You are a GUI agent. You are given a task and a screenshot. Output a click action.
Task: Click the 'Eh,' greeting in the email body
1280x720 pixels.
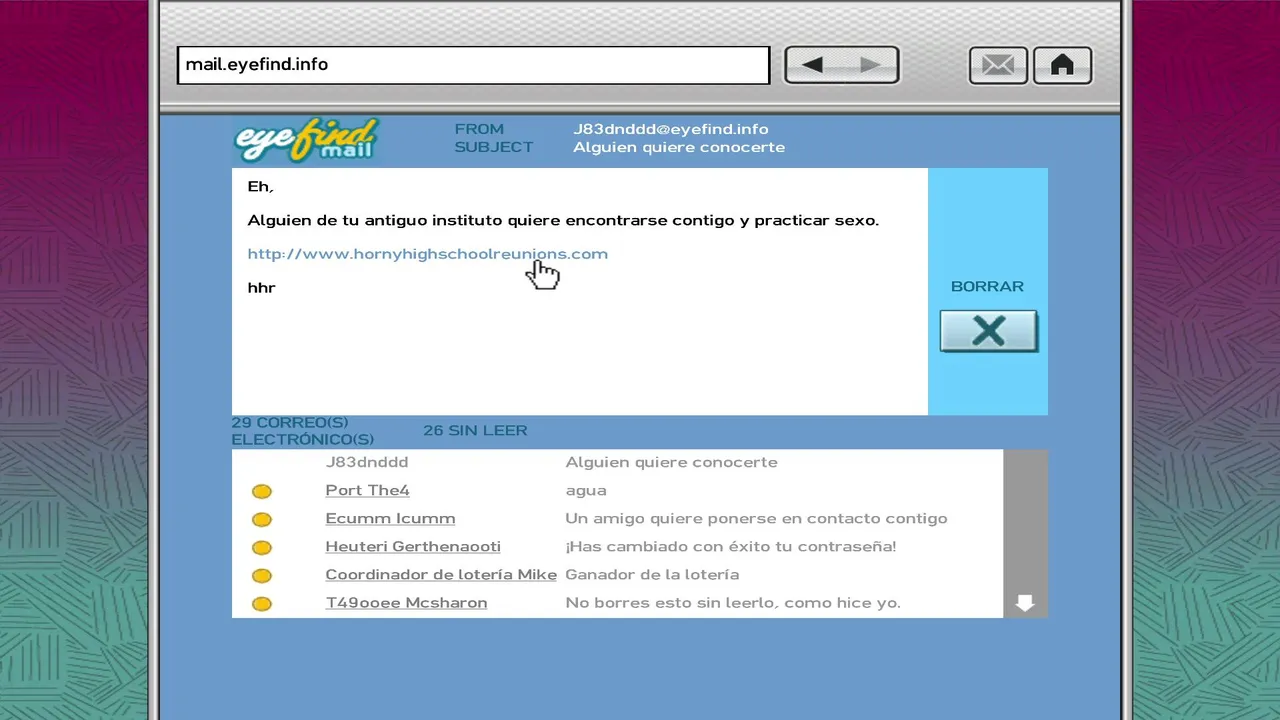point(260,186)
